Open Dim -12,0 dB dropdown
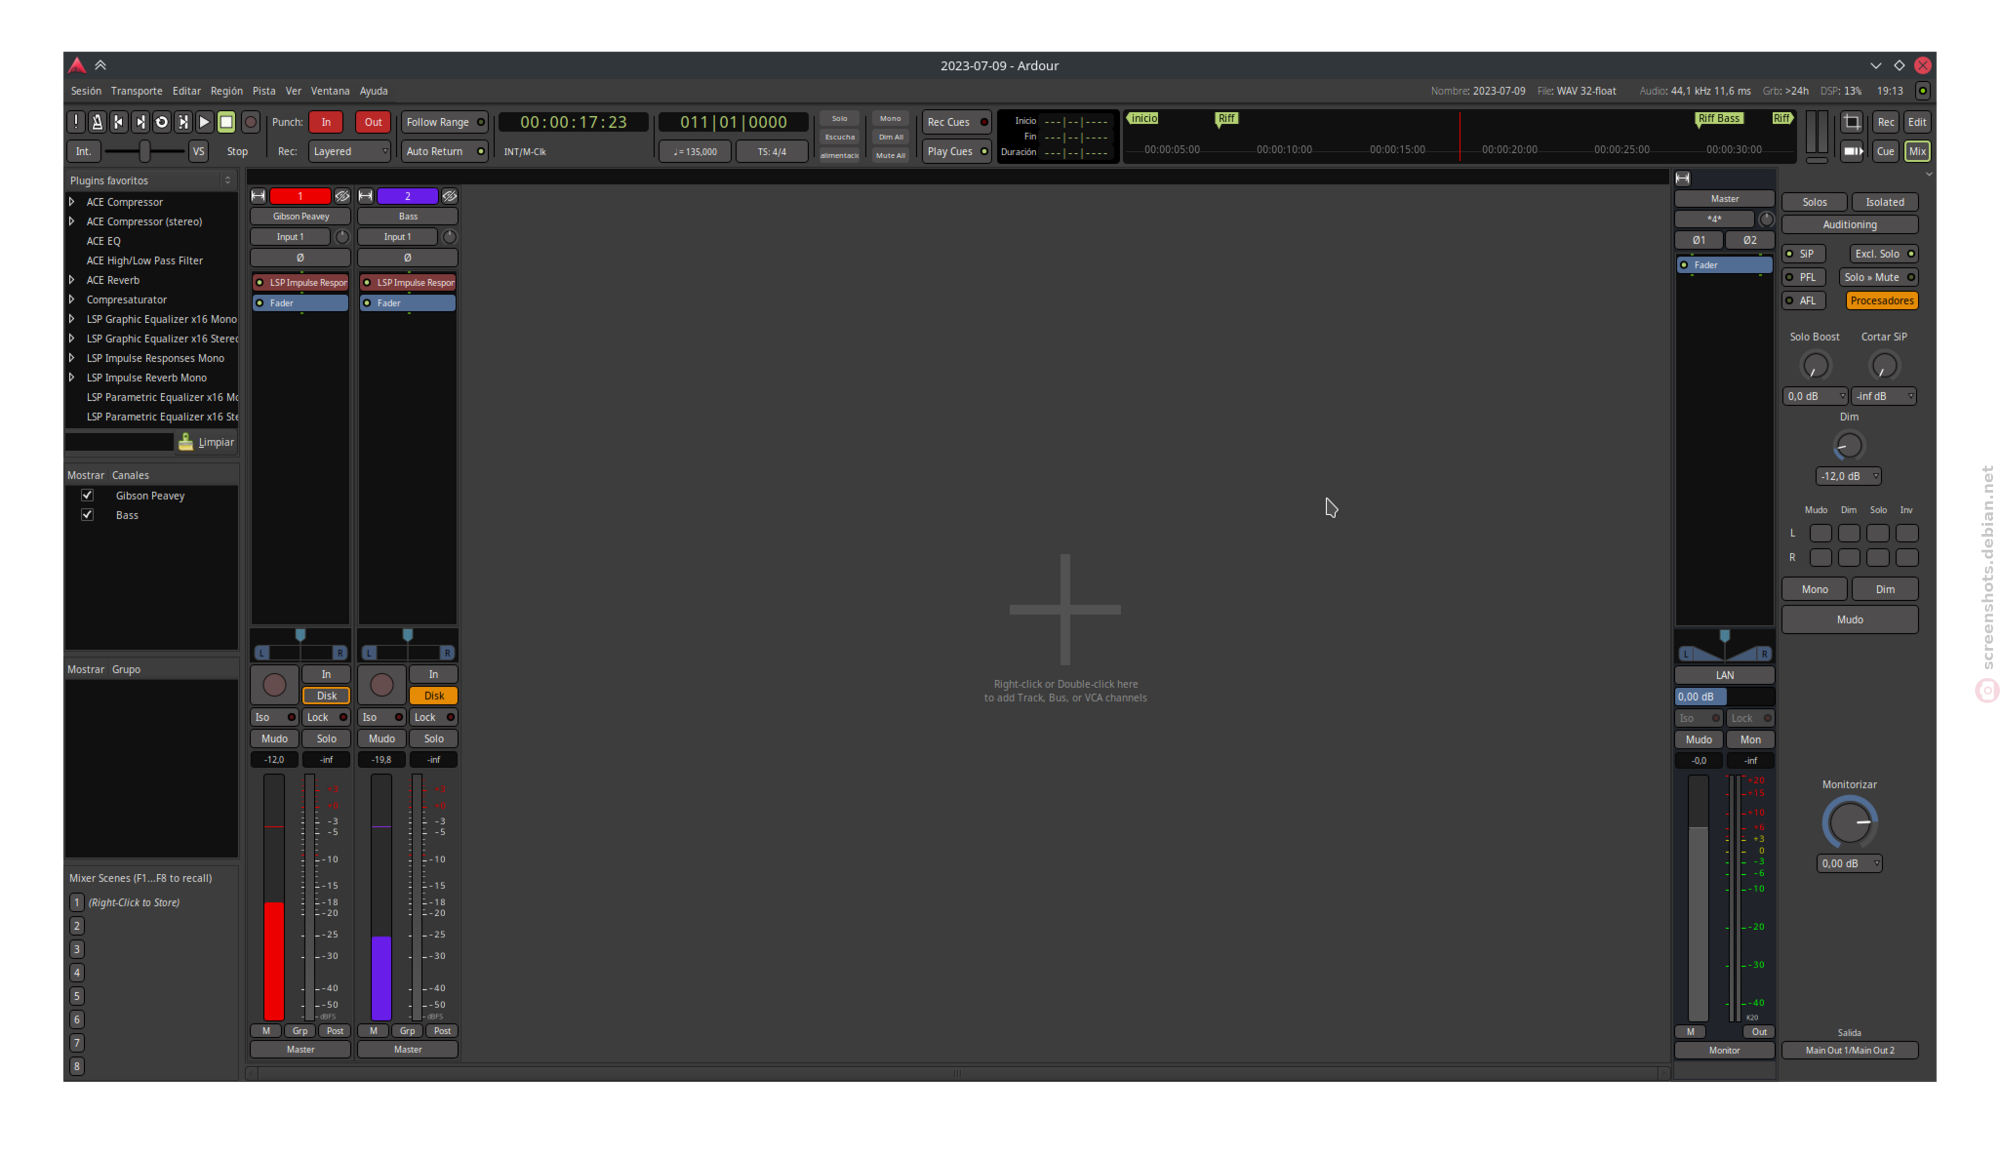This screenshot has width=2000, height=1157. tap(1848, 476)
